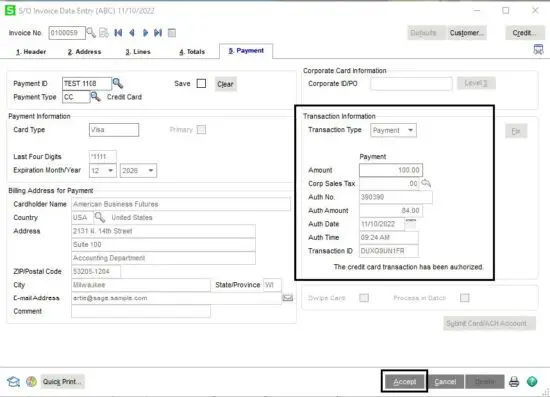Screen dimensions: 550x397
Task: Click the Transaction ID field
Action: click(389, 251)
